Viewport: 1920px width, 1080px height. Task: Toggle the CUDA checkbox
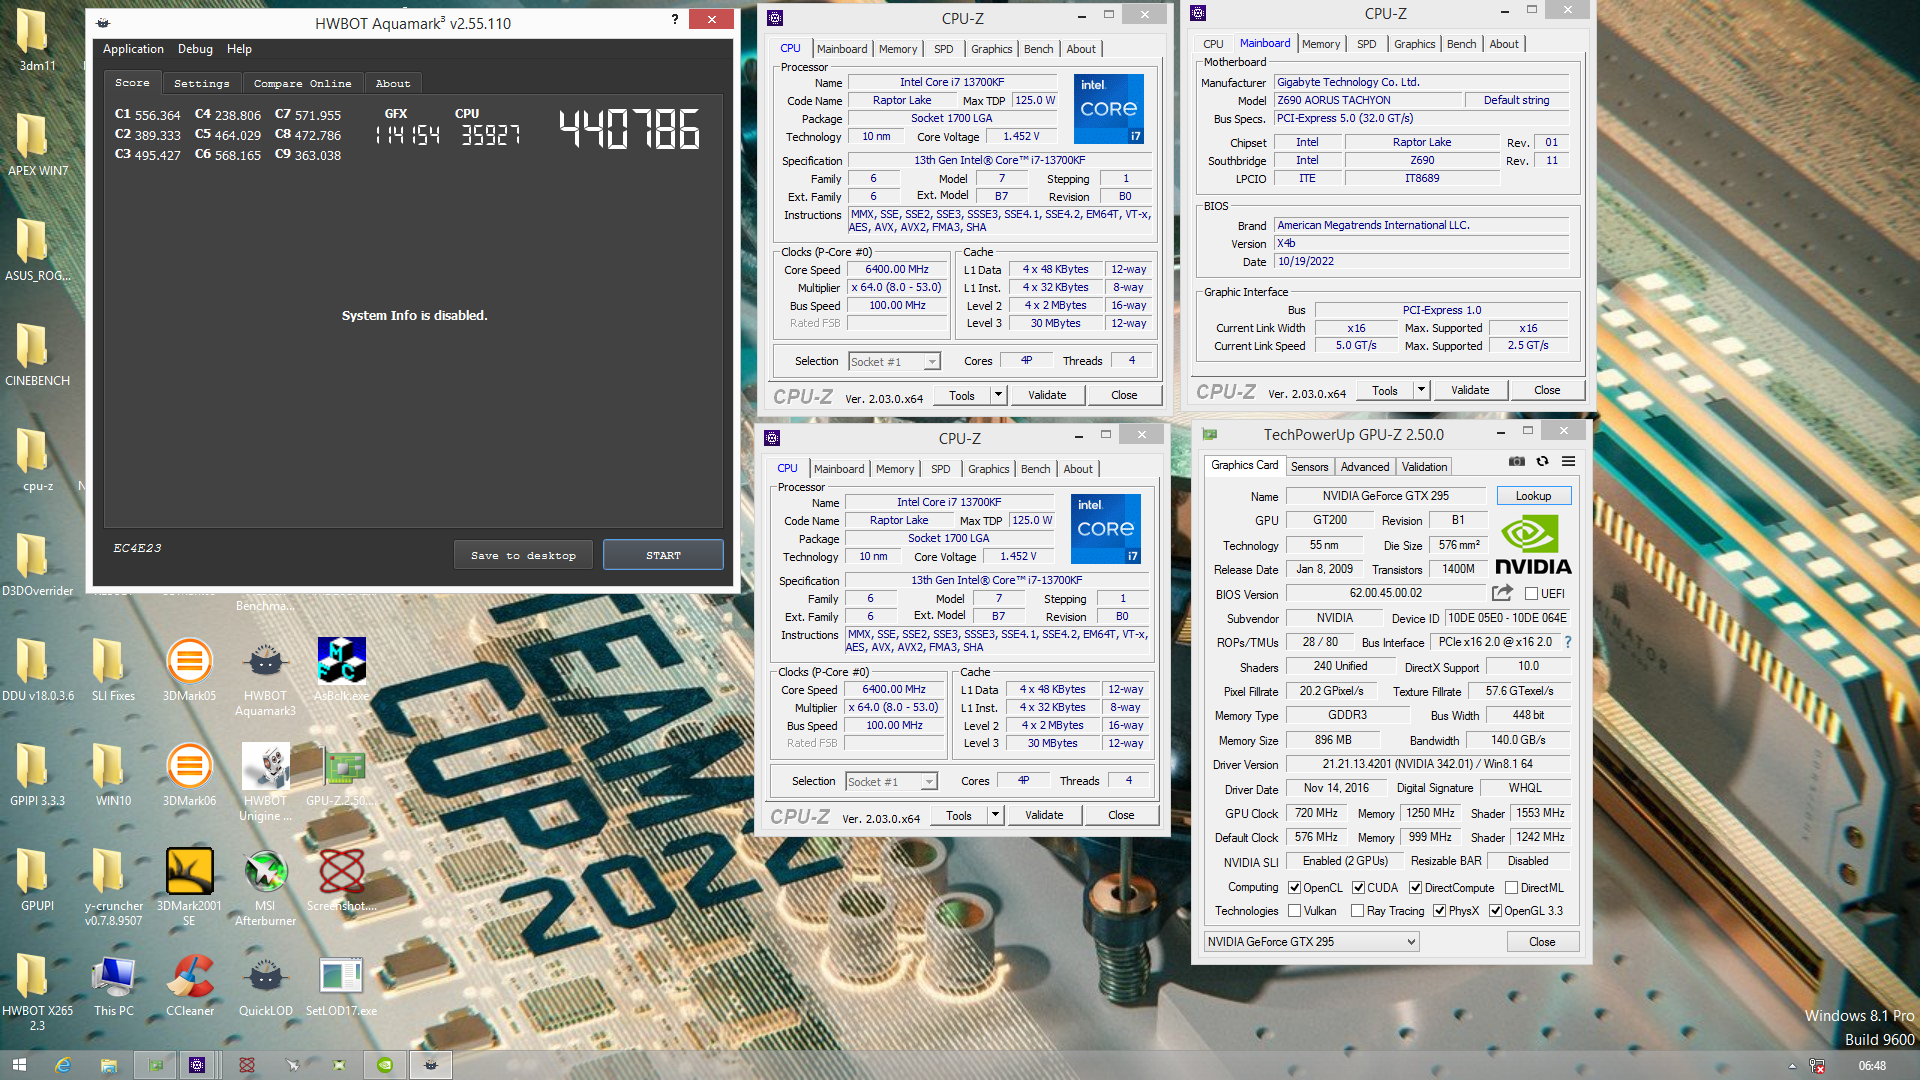coord(1358,887)
